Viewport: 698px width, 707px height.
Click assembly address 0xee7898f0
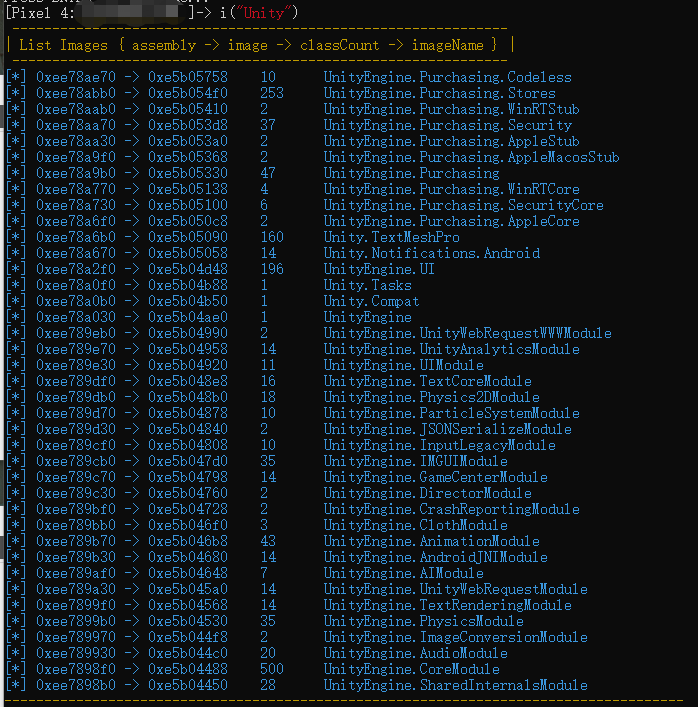click(76, 669)
